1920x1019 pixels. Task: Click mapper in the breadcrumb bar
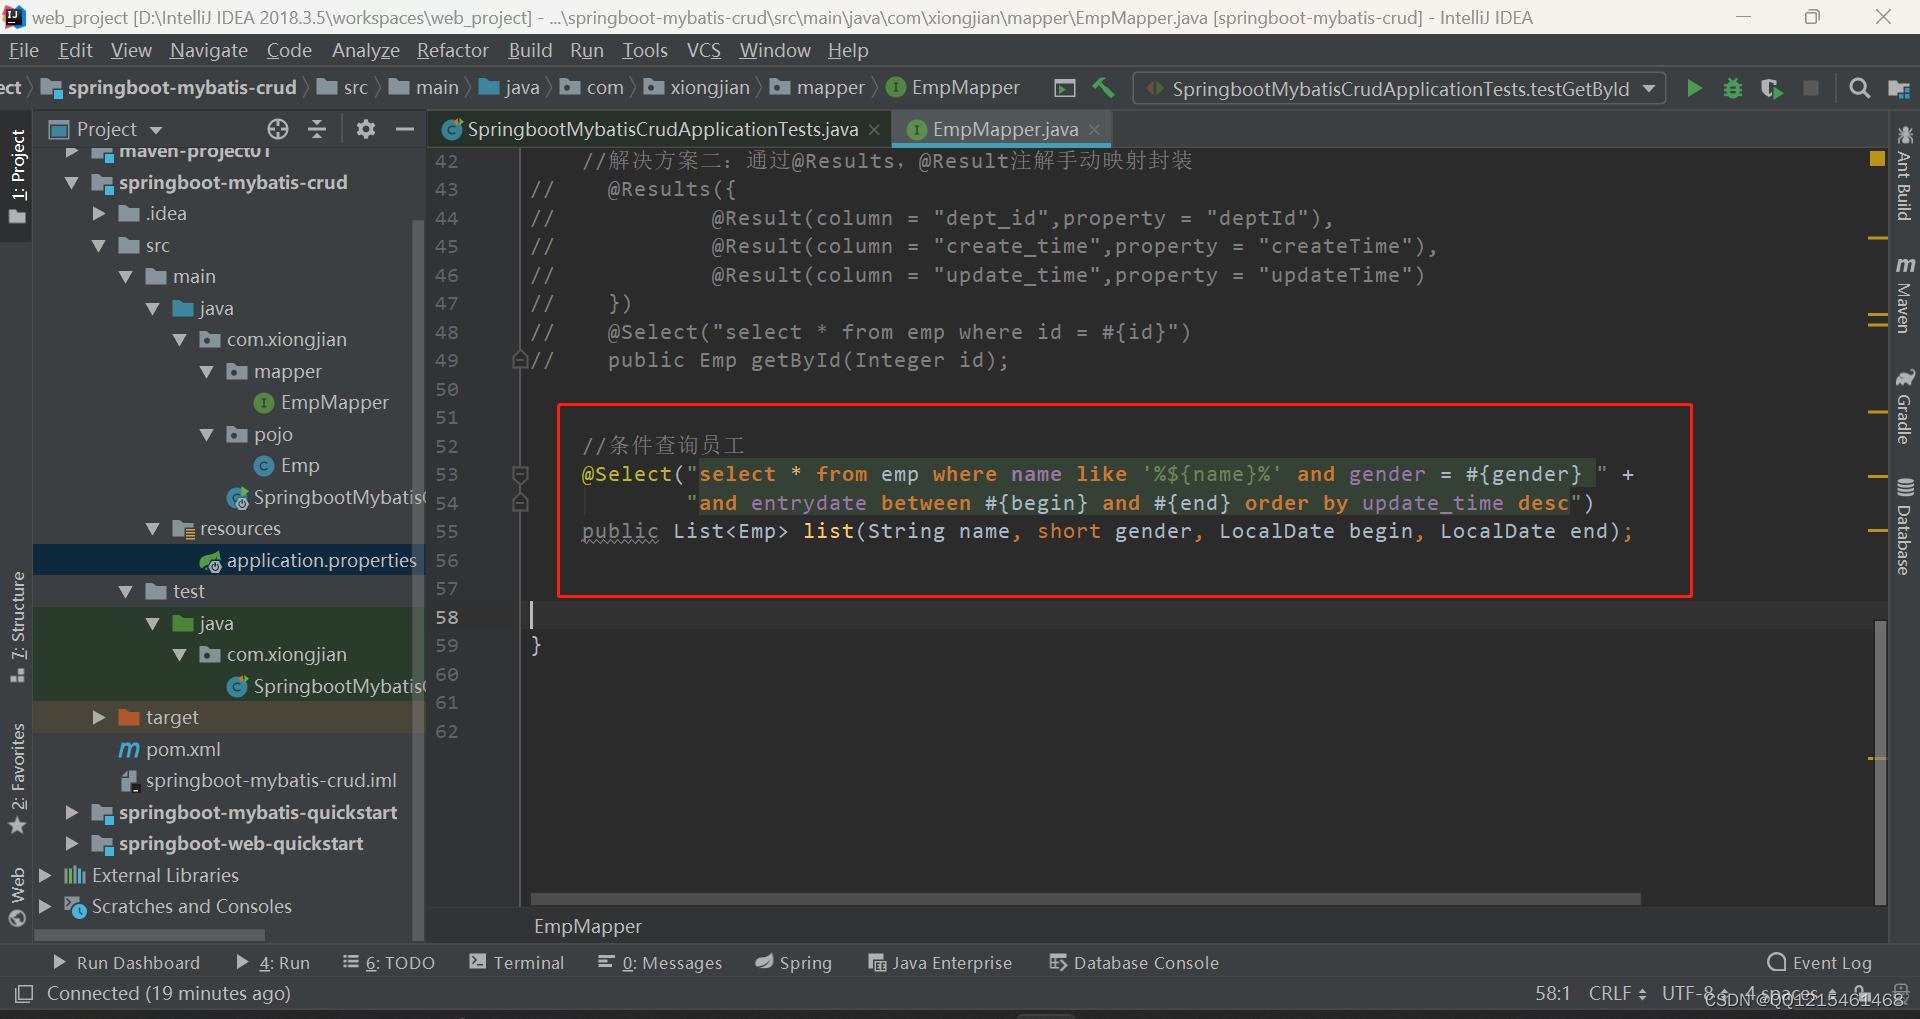click(818, 88)
